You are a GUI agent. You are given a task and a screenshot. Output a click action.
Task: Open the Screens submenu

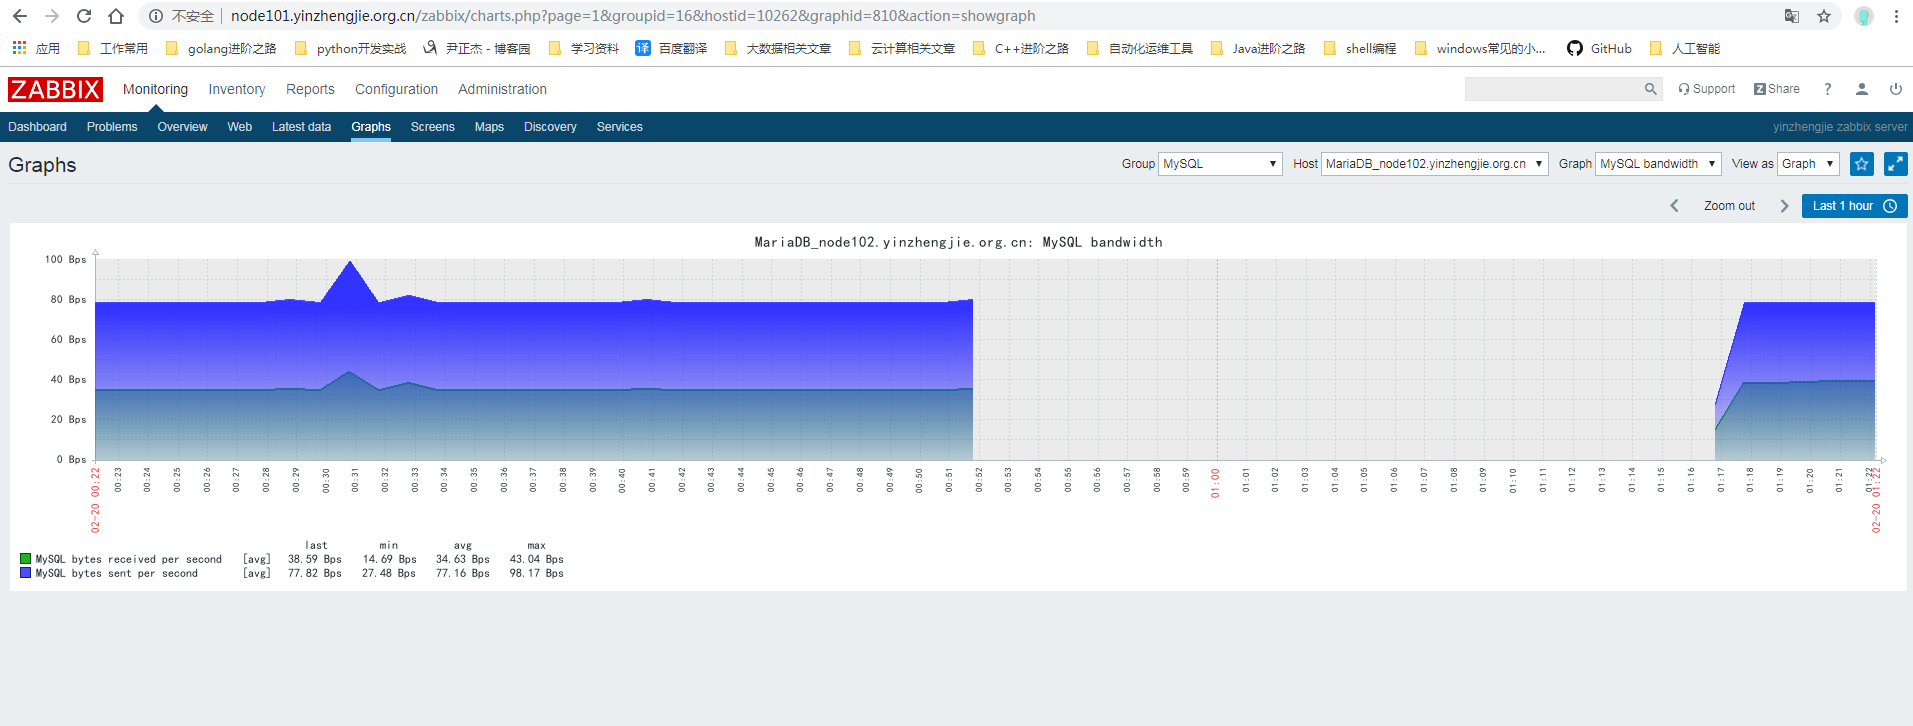(432, 127)
